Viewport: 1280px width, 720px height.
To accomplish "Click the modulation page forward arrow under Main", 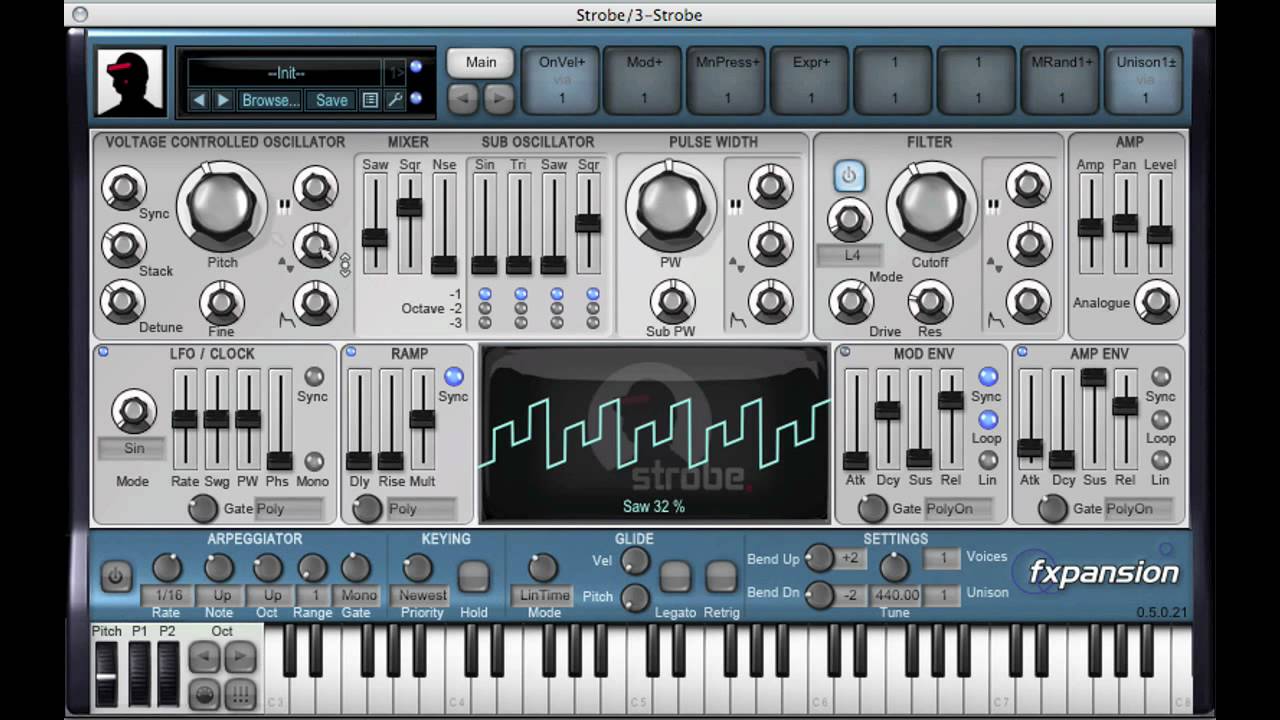I will coord(498,98).
